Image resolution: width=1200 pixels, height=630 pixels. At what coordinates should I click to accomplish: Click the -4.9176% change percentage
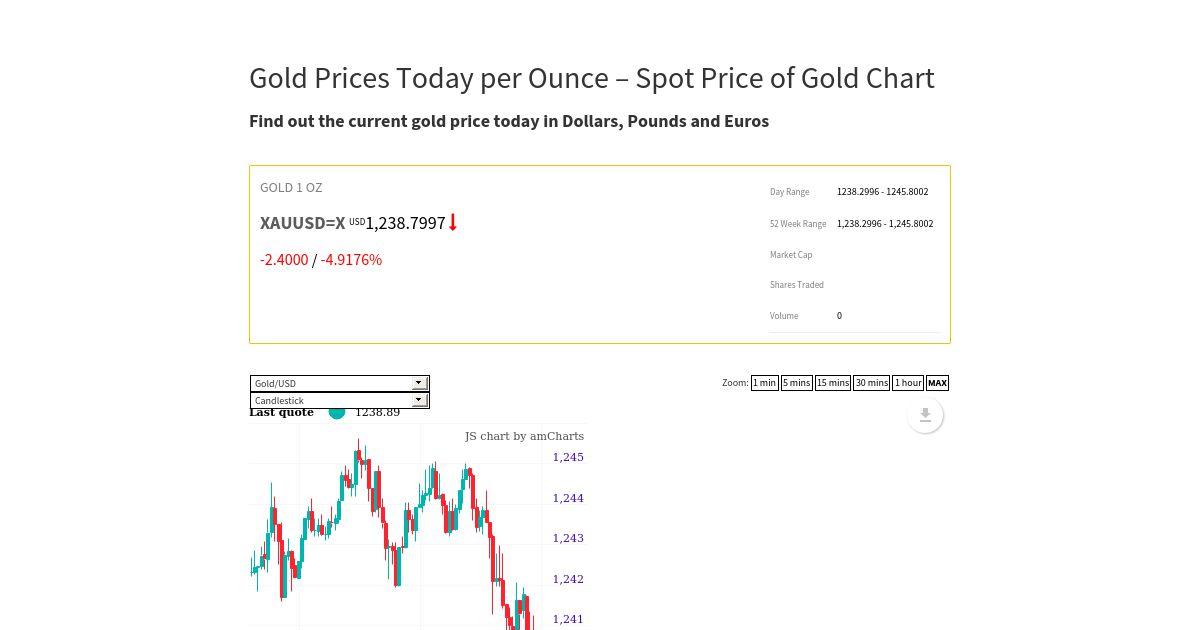coord(351,260)
